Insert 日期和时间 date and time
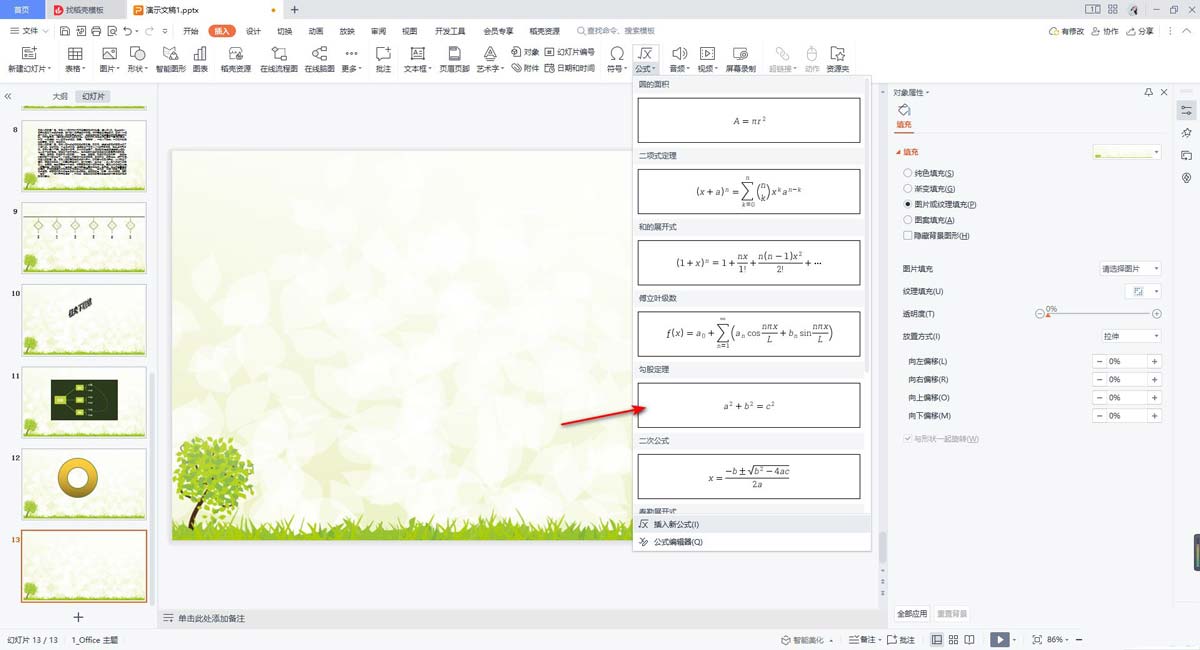1200x650 pixels. (570, 68)
